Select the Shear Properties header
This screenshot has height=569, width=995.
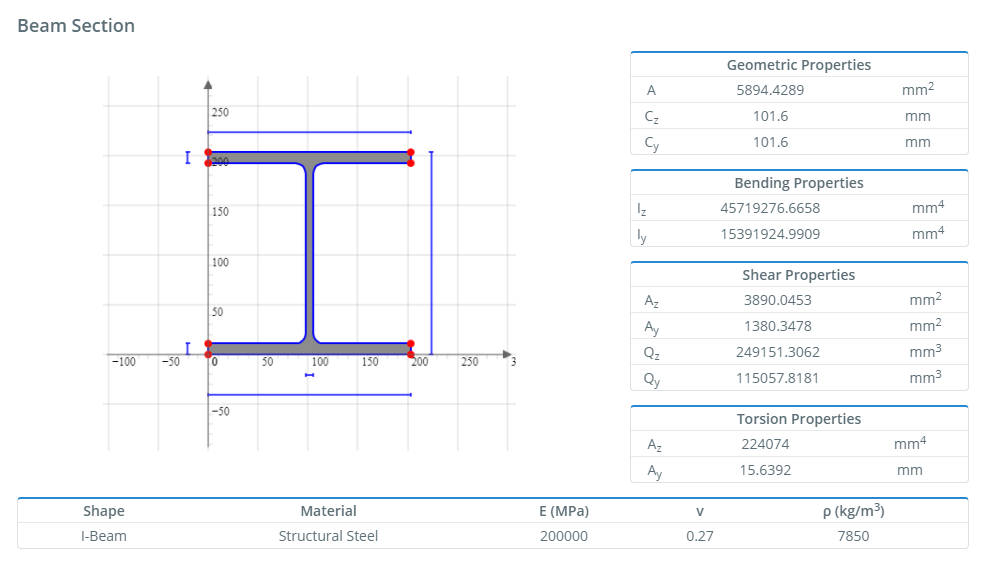click(798, 275)
